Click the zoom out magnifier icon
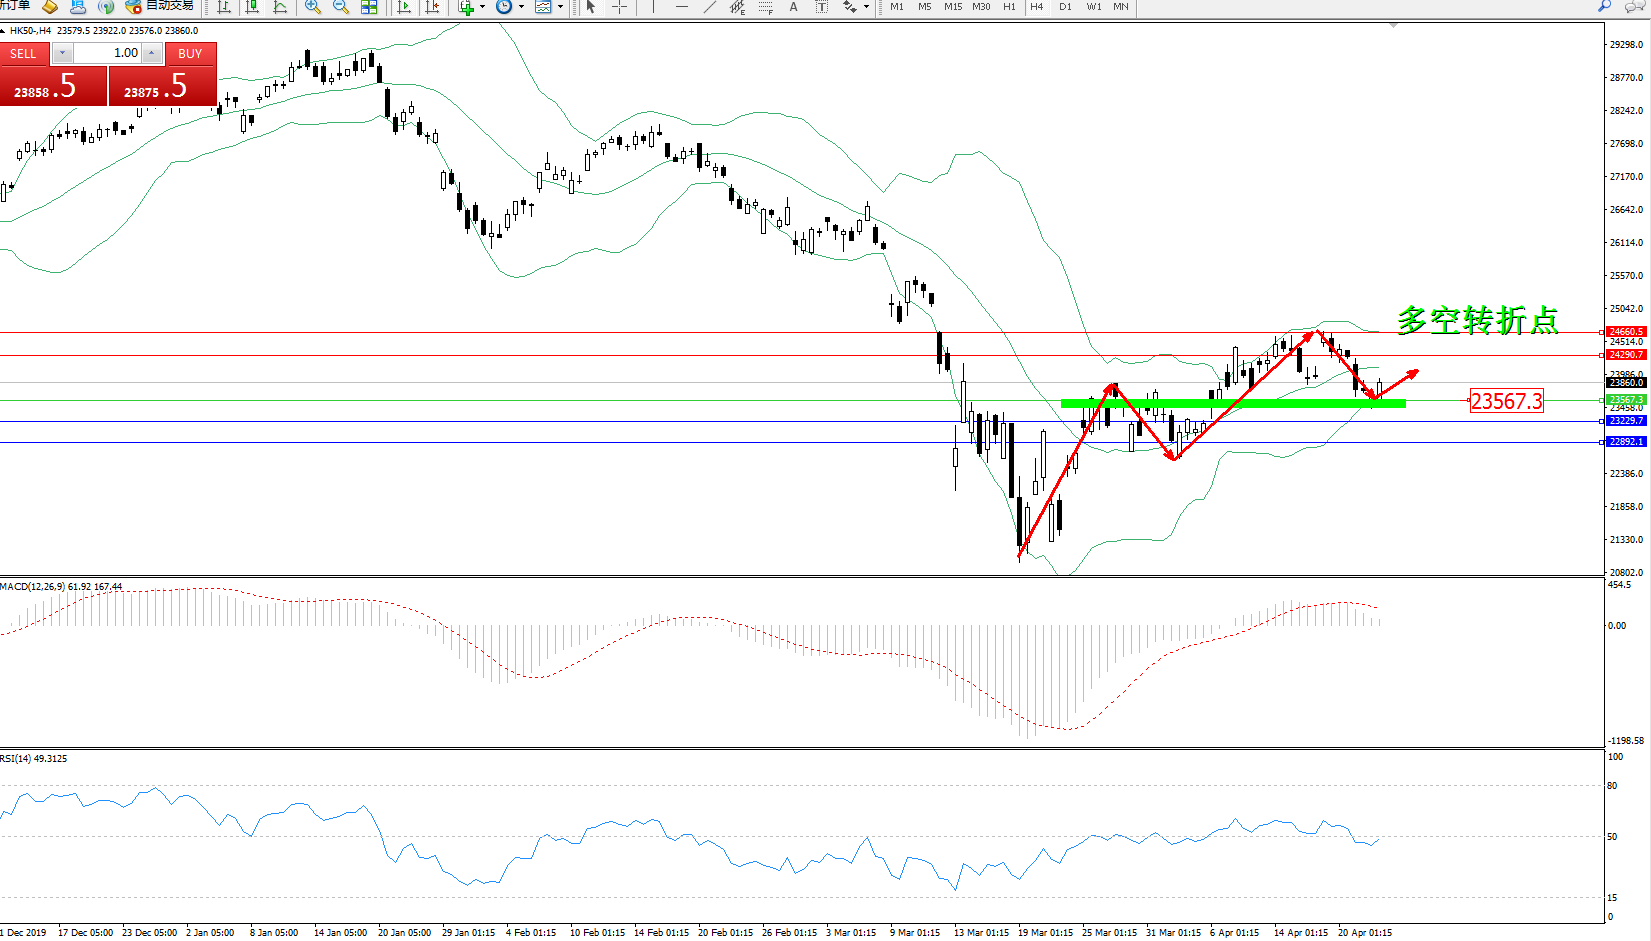This screenshot has height=941, width=1651. point(341,7)
